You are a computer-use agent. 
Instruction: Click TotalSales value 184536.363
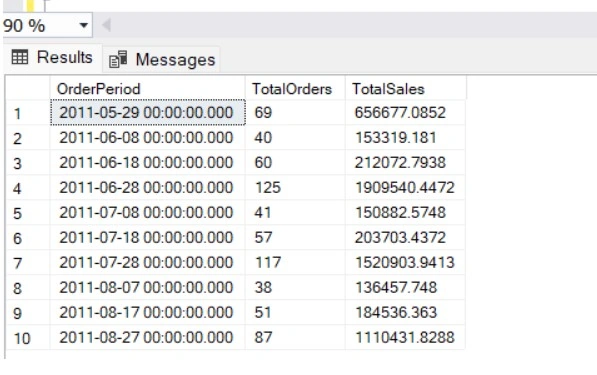[405, 313]
